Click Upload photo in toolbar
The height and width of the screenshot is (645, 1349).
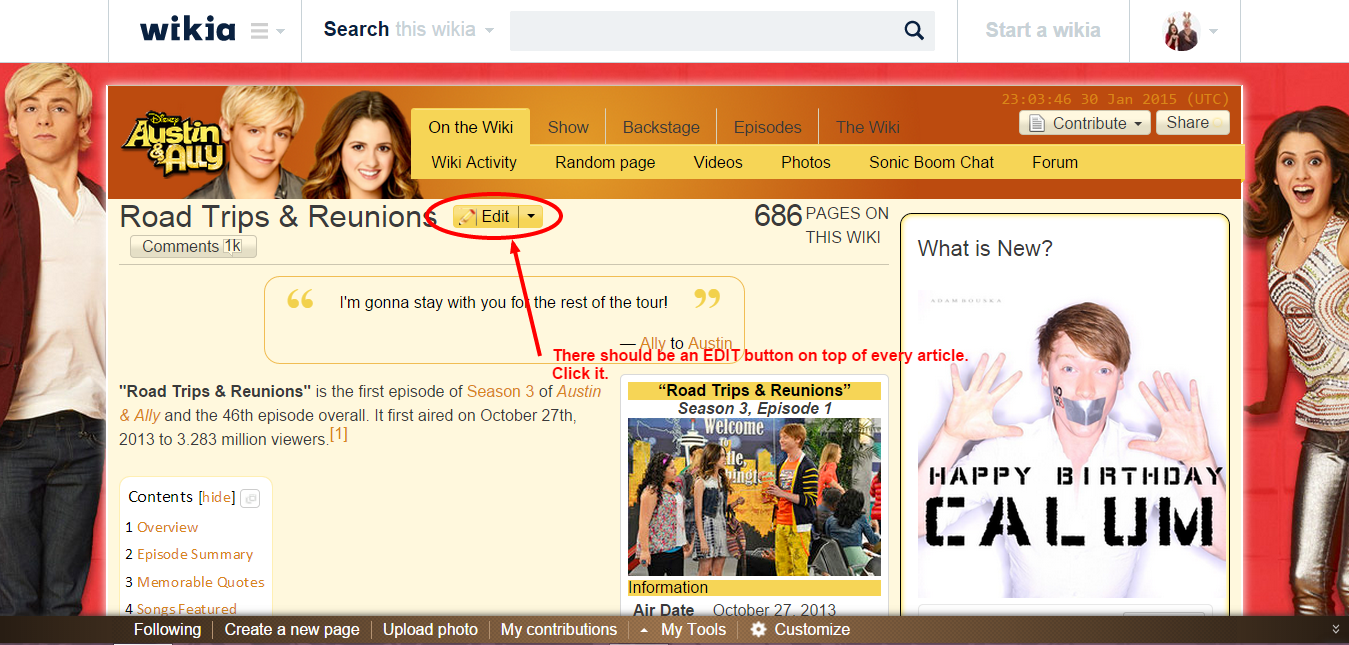[430, 629]
